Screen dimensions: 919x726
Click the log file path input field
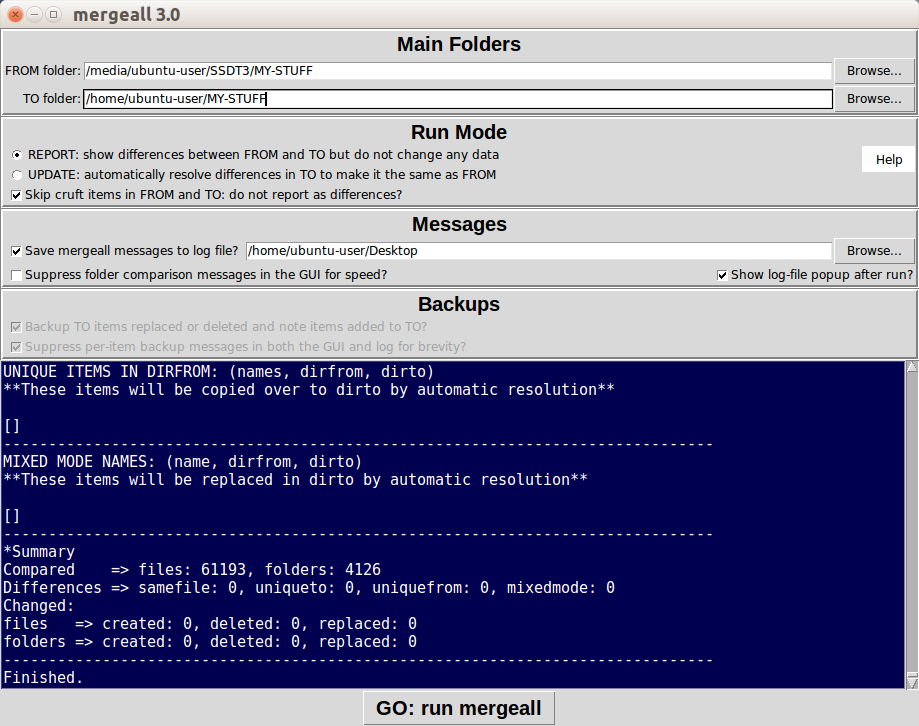point(539,251)
